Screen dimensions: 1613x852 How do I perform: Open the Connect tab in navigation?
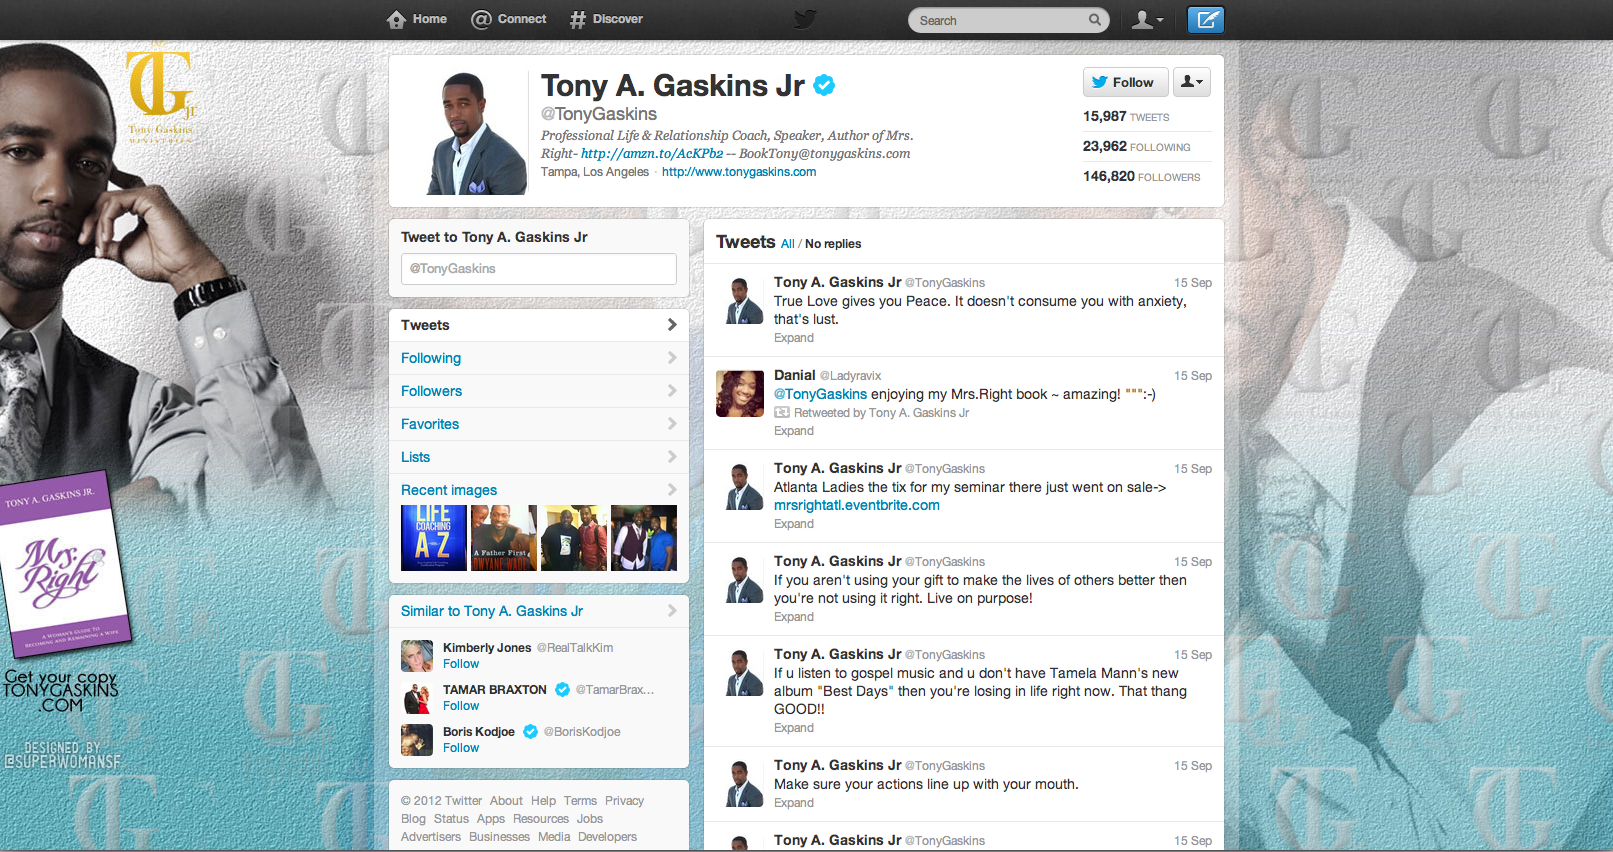coord(509,19)
